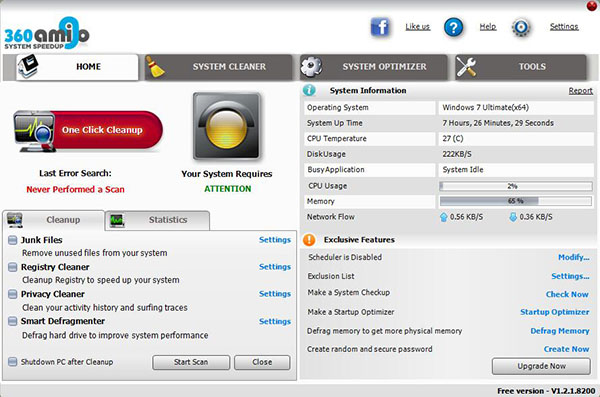Open Settings link for Privacy Cleaner
This screenshot has height=397, width=600.
tap(275, 294)
